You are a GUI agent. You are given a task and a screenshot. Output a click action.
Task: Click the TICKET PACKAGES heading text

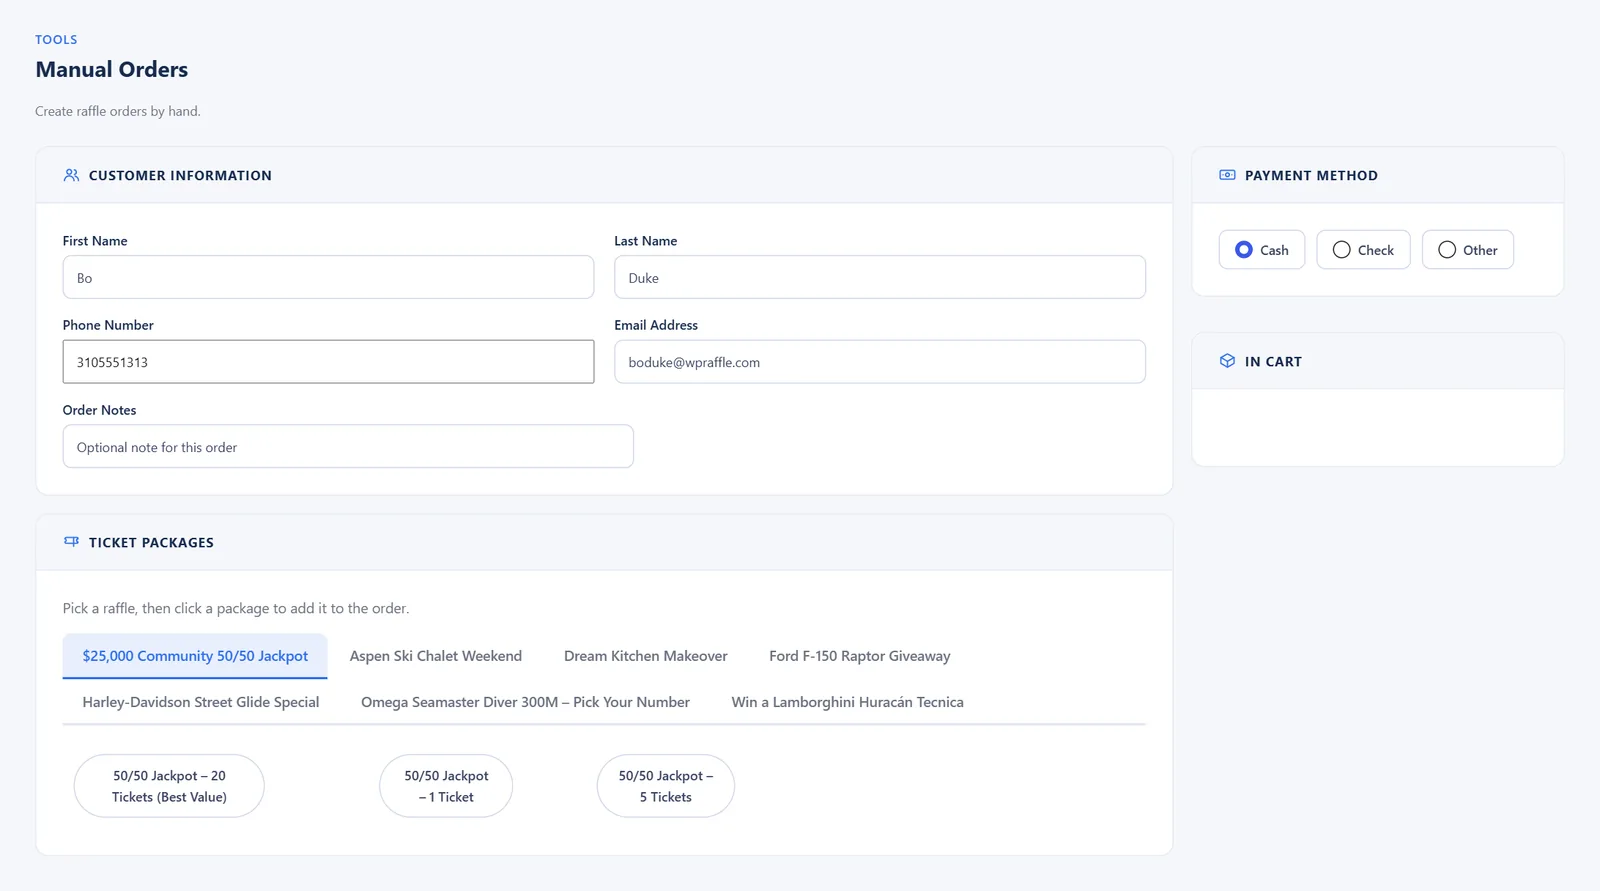point(151,542)
